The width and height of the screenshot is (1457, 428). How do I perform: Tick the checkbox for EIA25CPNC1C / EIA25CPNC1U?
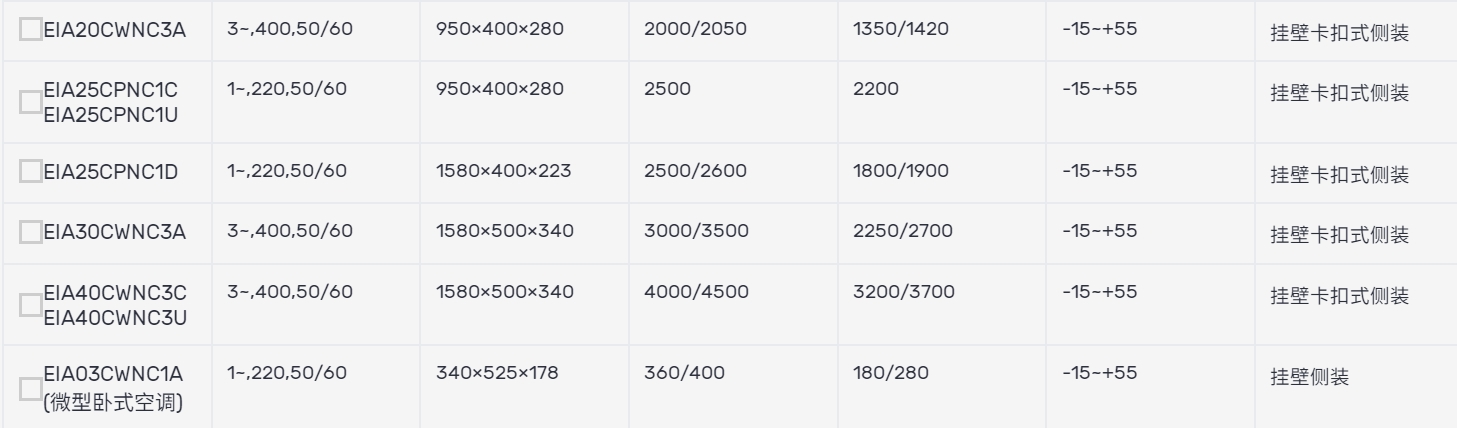point(32,101)
